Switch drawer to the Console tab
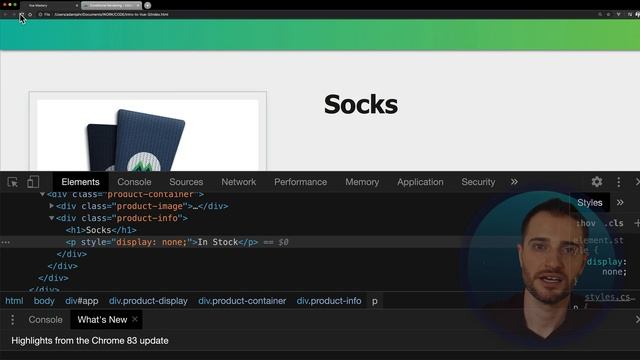The width and height of the screenshot is (640, 360). (x=45, y=320)
